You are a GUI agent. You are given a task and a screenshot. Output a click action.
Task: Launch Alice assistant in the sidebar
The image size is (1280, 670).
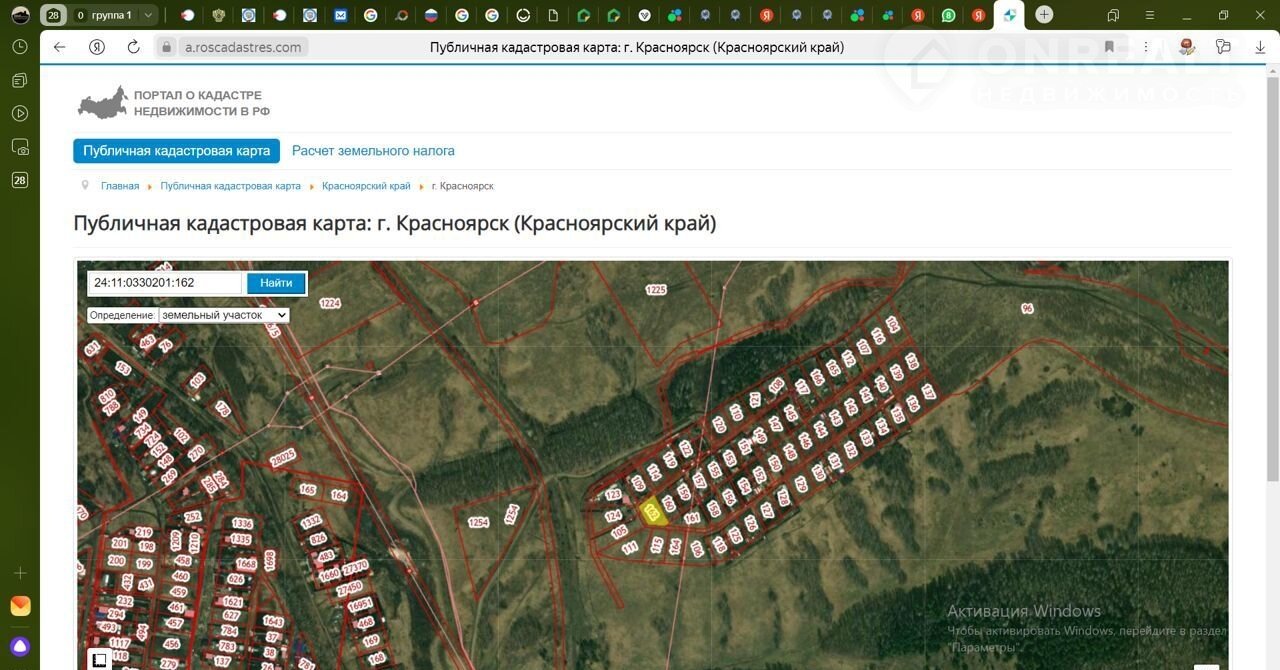(20, 646)
